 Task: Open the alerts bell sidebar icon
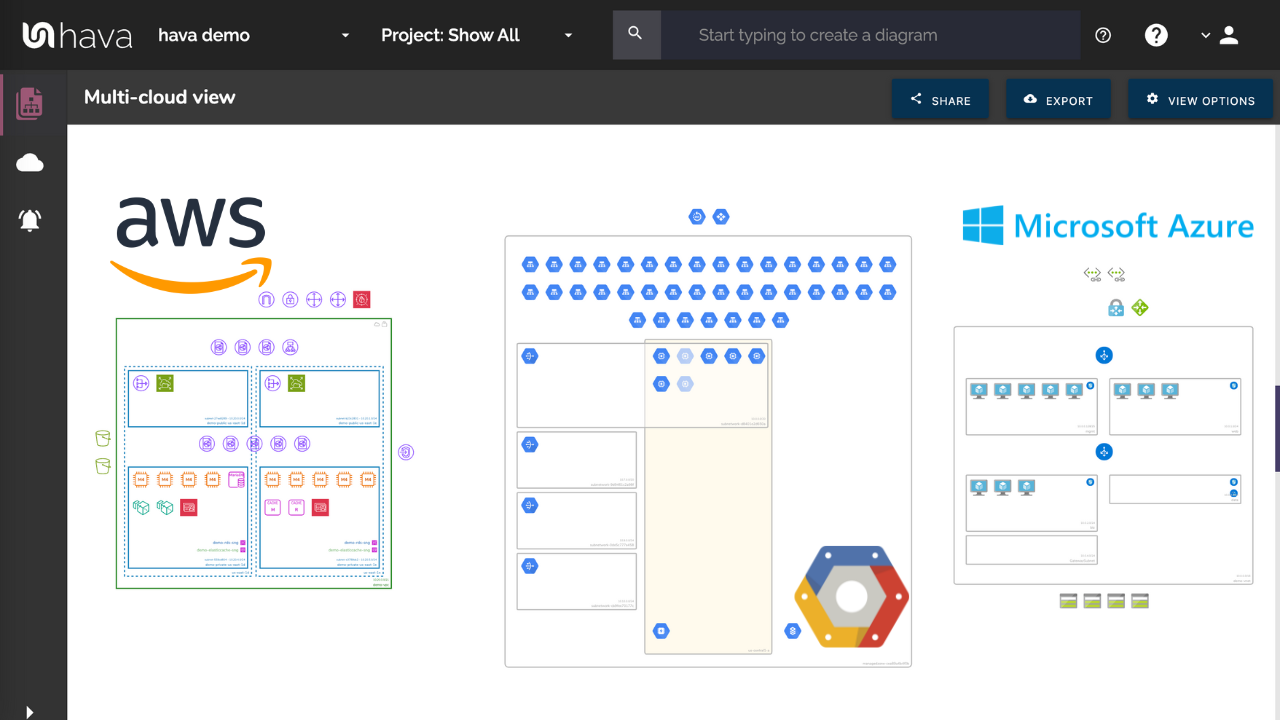pos(30,220)
